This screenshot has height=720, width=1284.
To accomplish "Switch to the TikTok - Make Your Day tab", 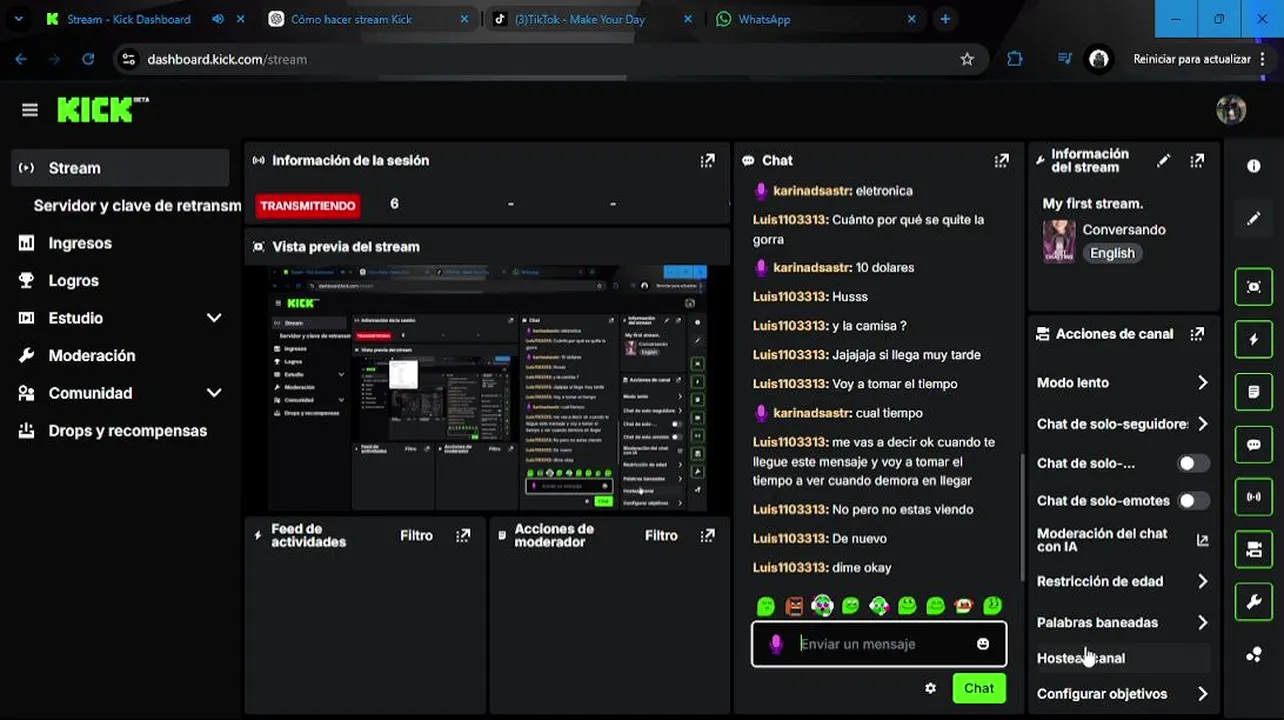I will pyautogui.click(x=580, y=19).
